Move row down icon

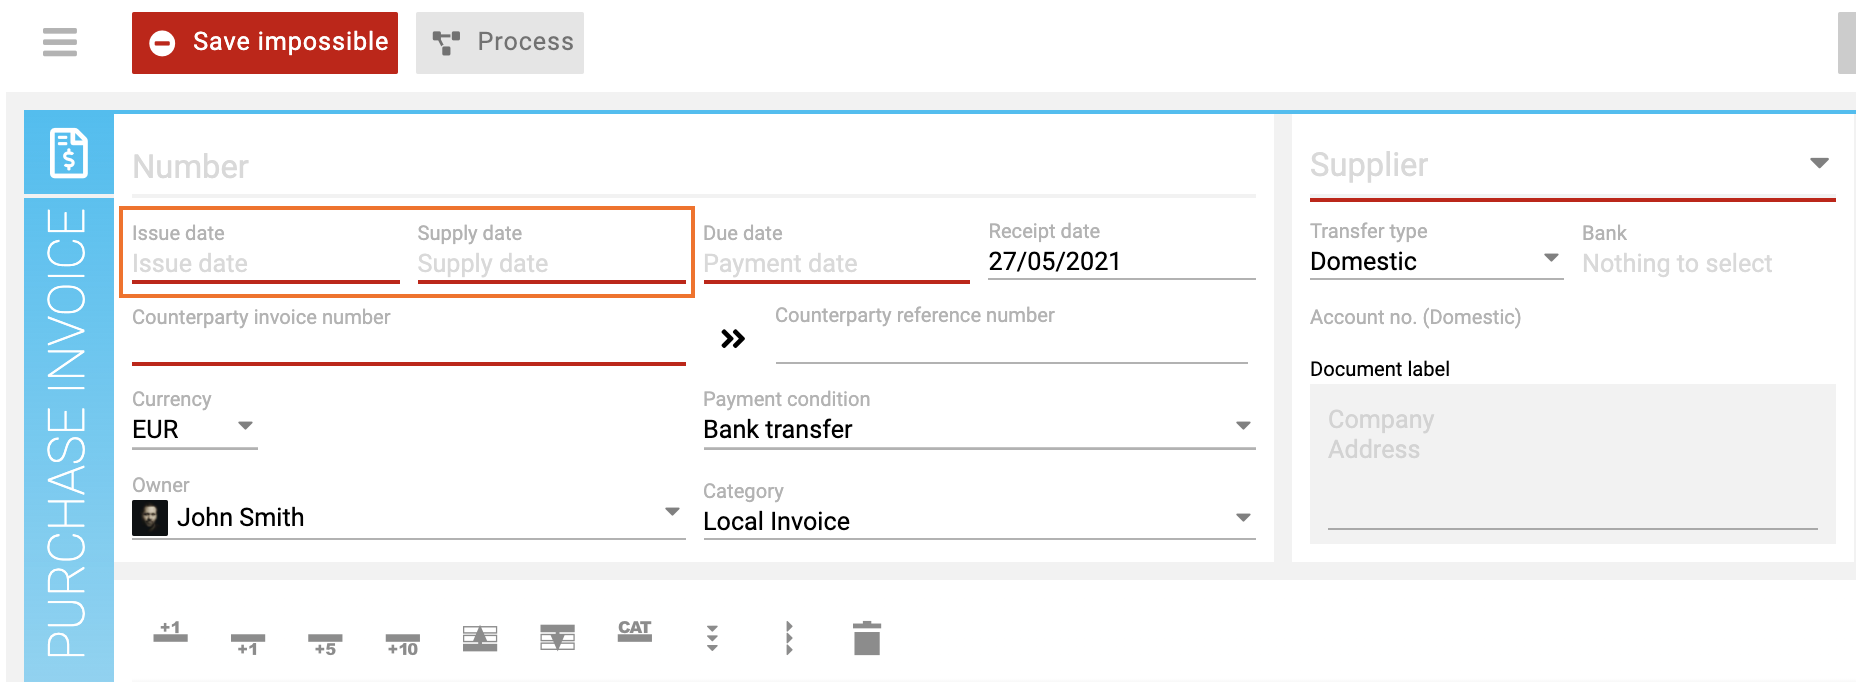pos(557,638)
